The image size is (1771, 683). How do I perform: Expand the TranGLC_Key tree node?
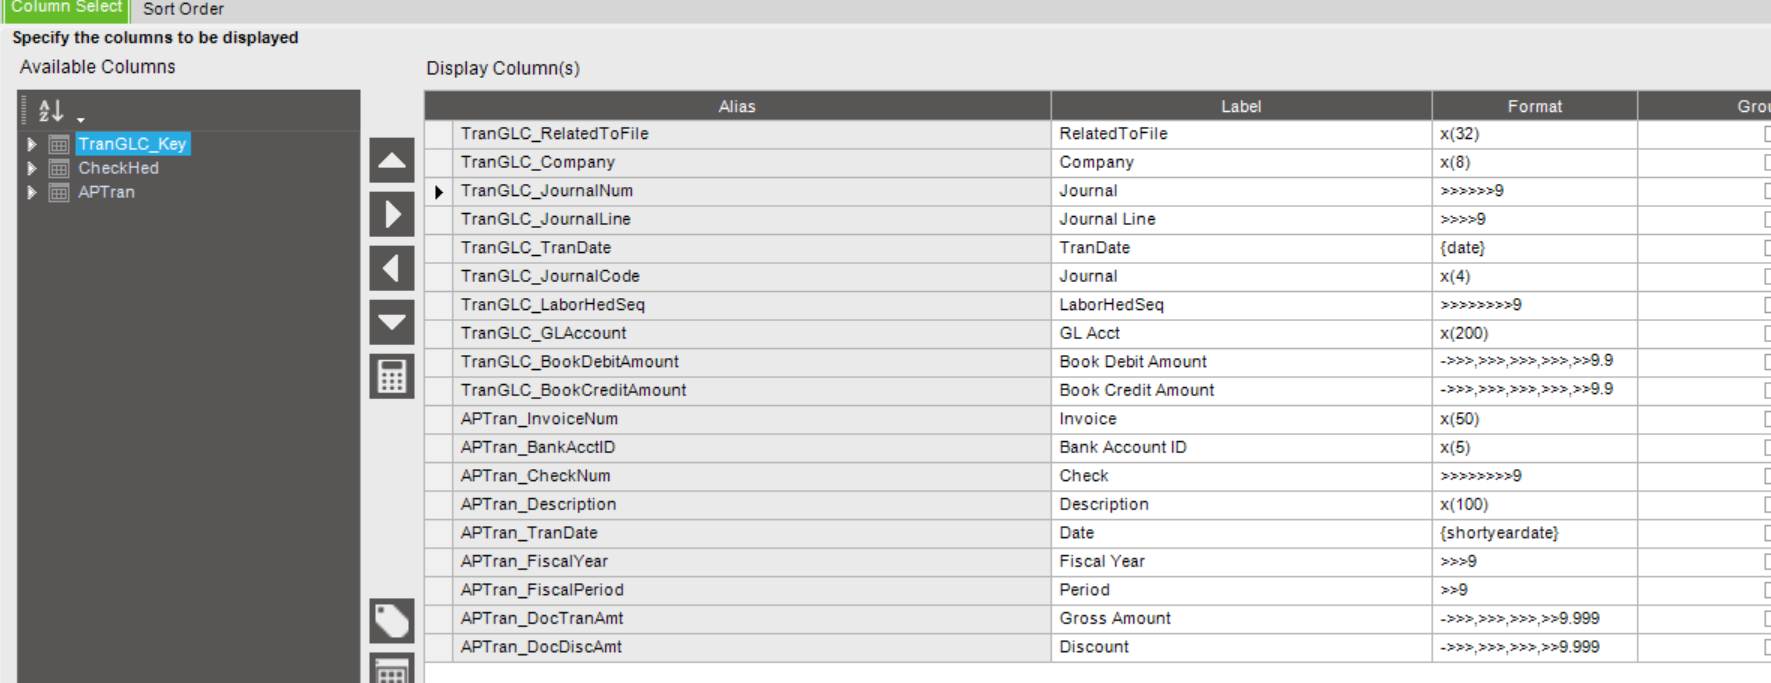32,144
